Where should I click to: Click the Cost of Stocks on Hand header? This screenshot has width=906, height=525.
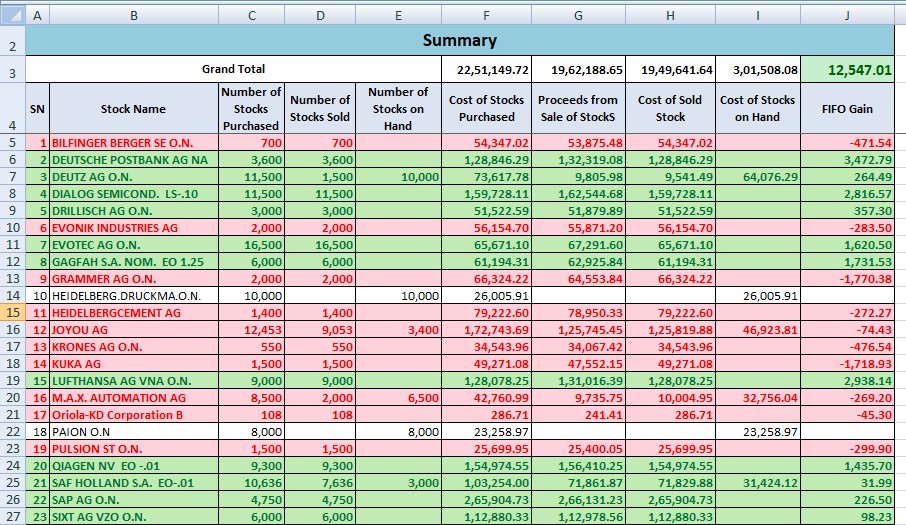[758, 109]
